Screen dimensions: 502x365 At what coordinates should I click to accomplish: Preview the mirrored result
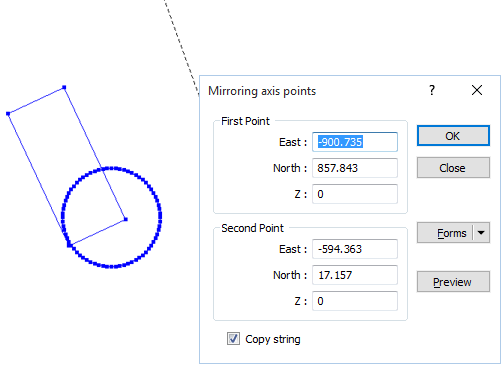point(453,282)
